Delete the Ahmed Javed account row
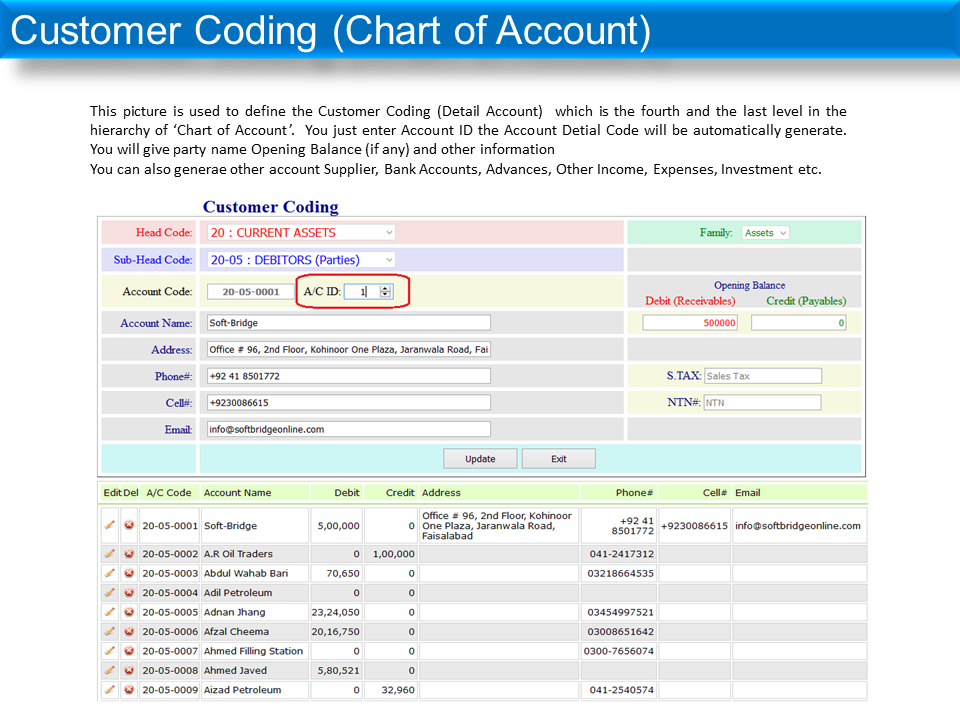Viewport: 960px width, 720px height. 129,671
